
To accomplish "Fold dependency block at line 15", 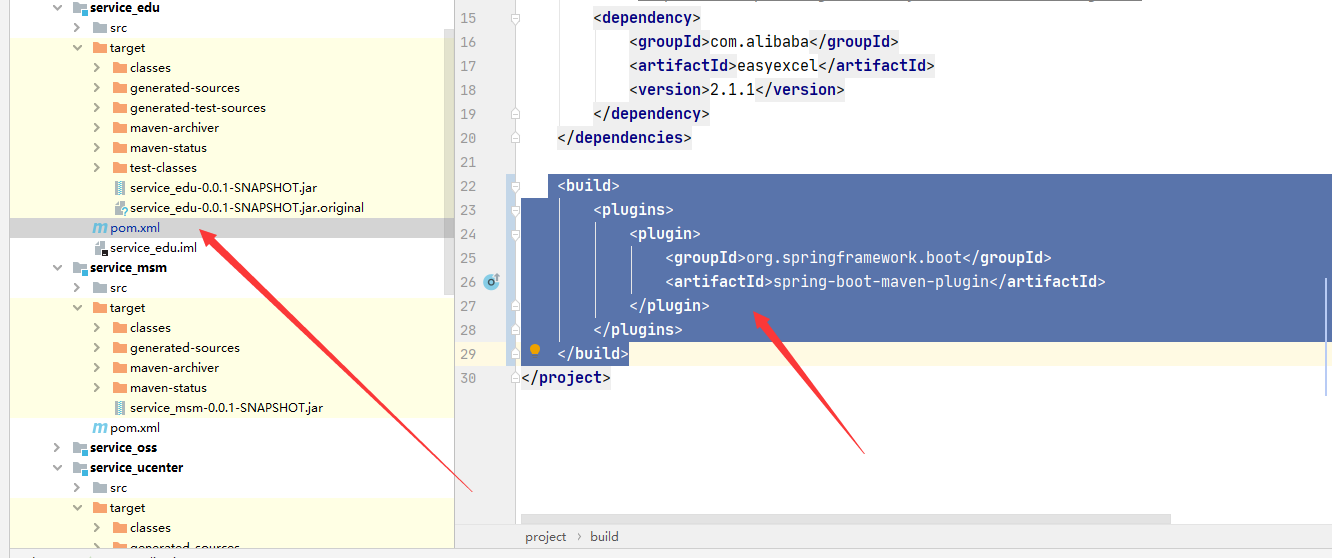I will coord(514,18).
